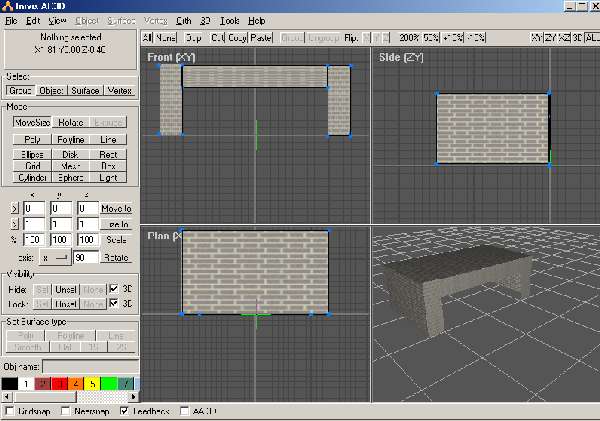The height and width of the screenshot is (421, 600).
Task: Toggle the Feedback checkbox off
Action: coord(124,411)
